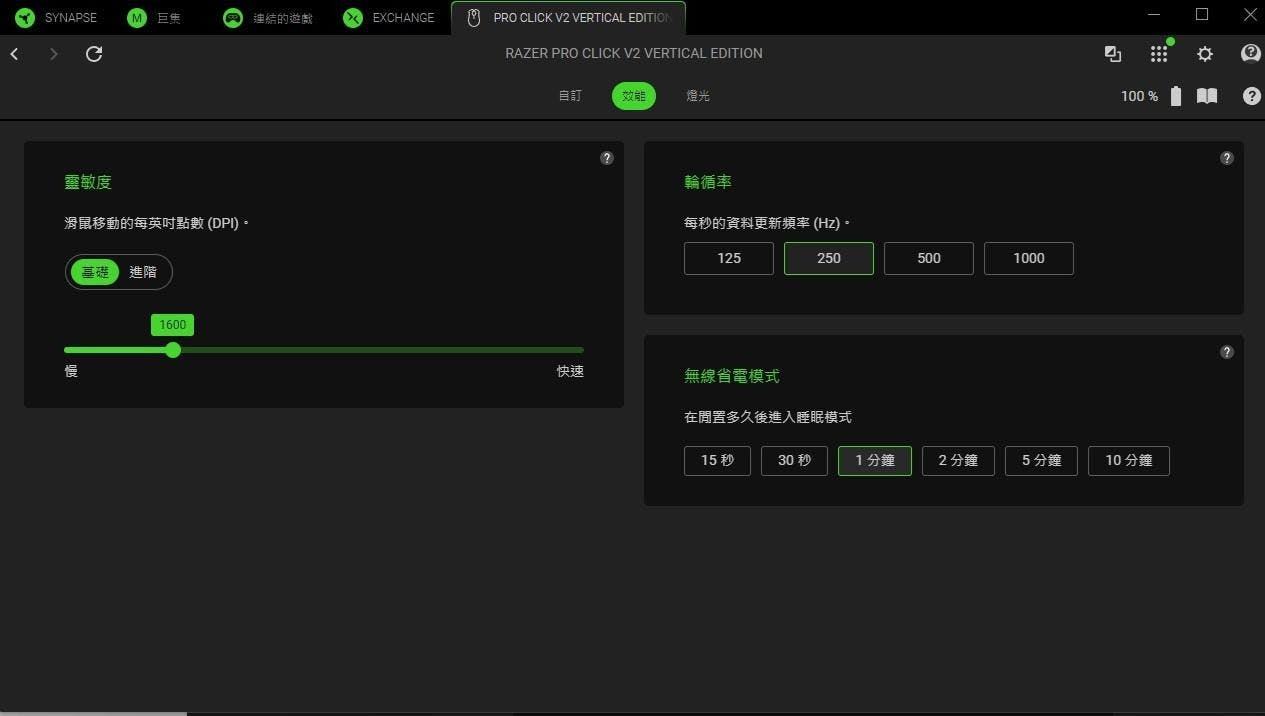The image size is (1265, 716).
Task: Click the RAZER PRO CLICK V2 VERTICAL EDITION title
Action: [x=634, y=54]
